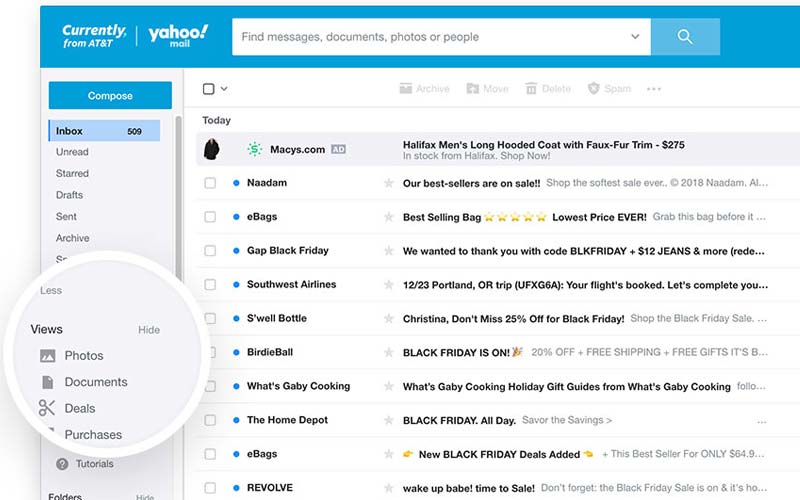
Task: Hide the Views section
Action: click(x=149, y=330)
